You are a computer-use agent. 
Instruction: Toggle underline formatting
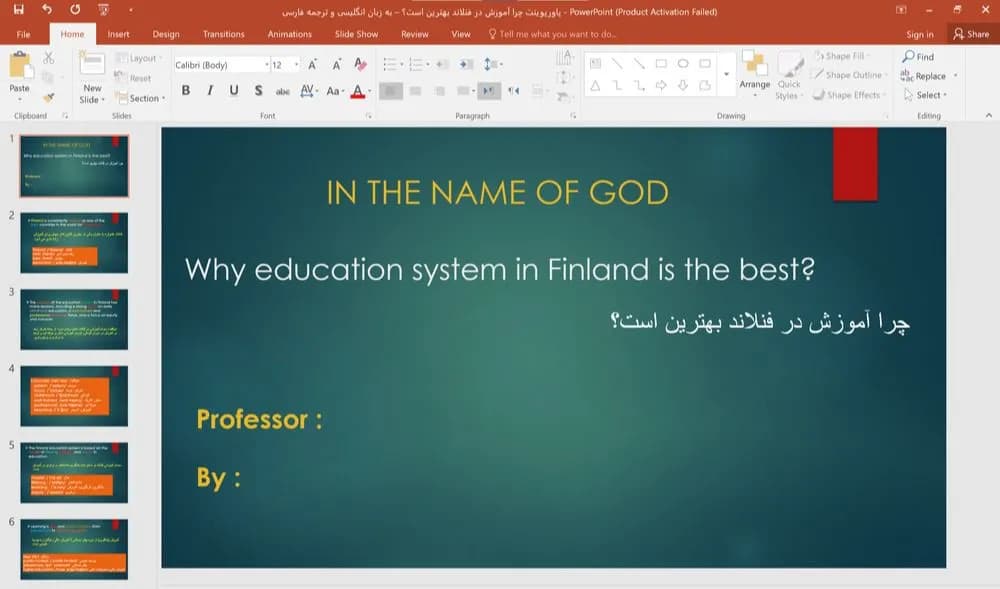[x=234, y=91]
